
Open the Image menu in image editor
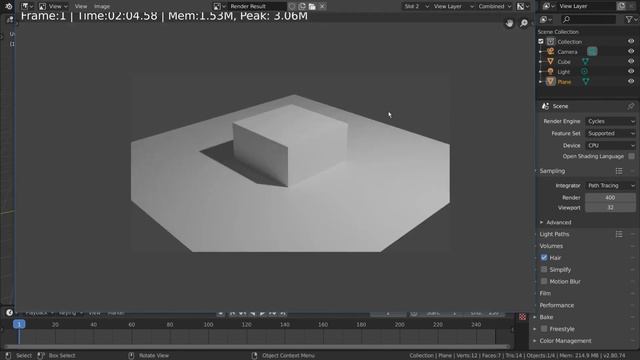coord(102,6)
